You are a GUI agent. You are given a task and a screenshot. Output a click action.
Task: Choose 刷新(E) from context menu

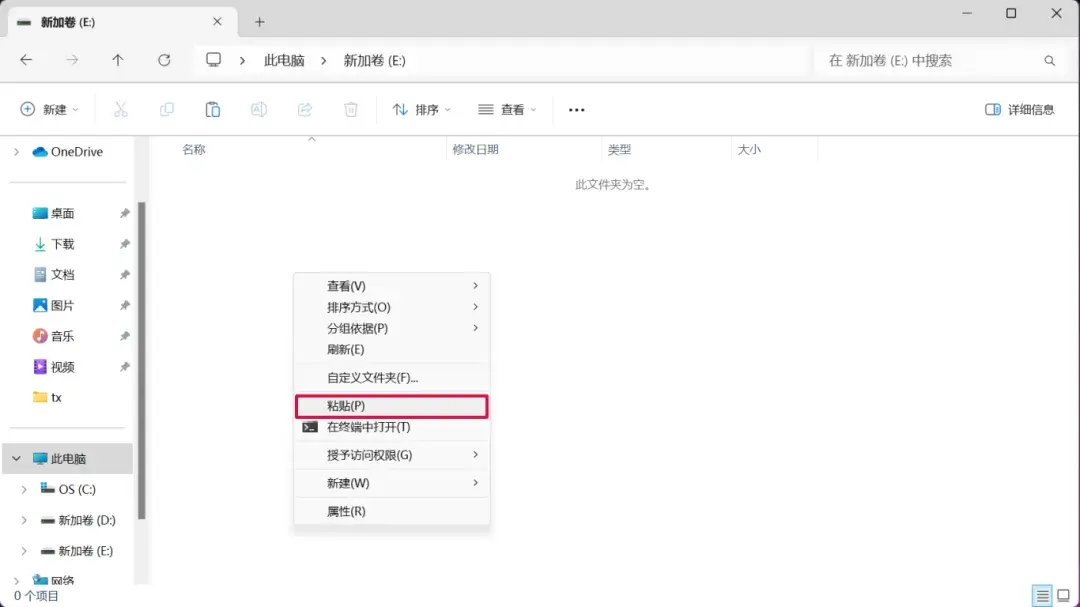pos(392,349)
